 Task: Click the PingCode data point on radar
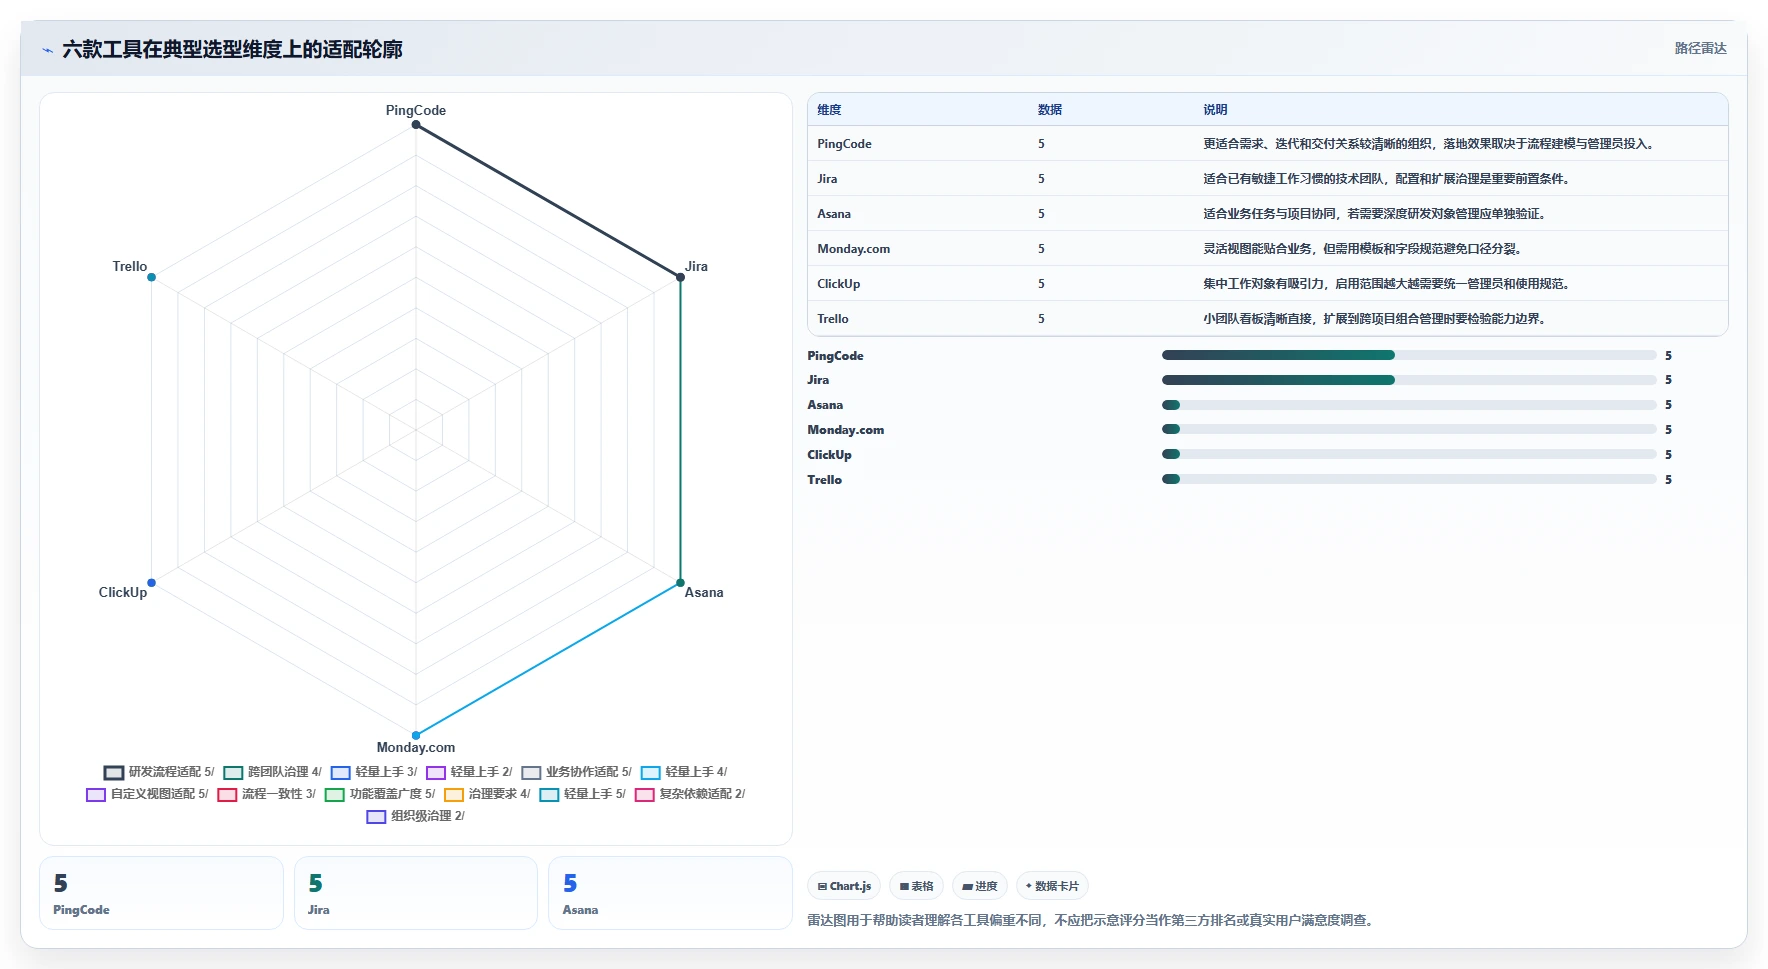(x=416, y=125)
